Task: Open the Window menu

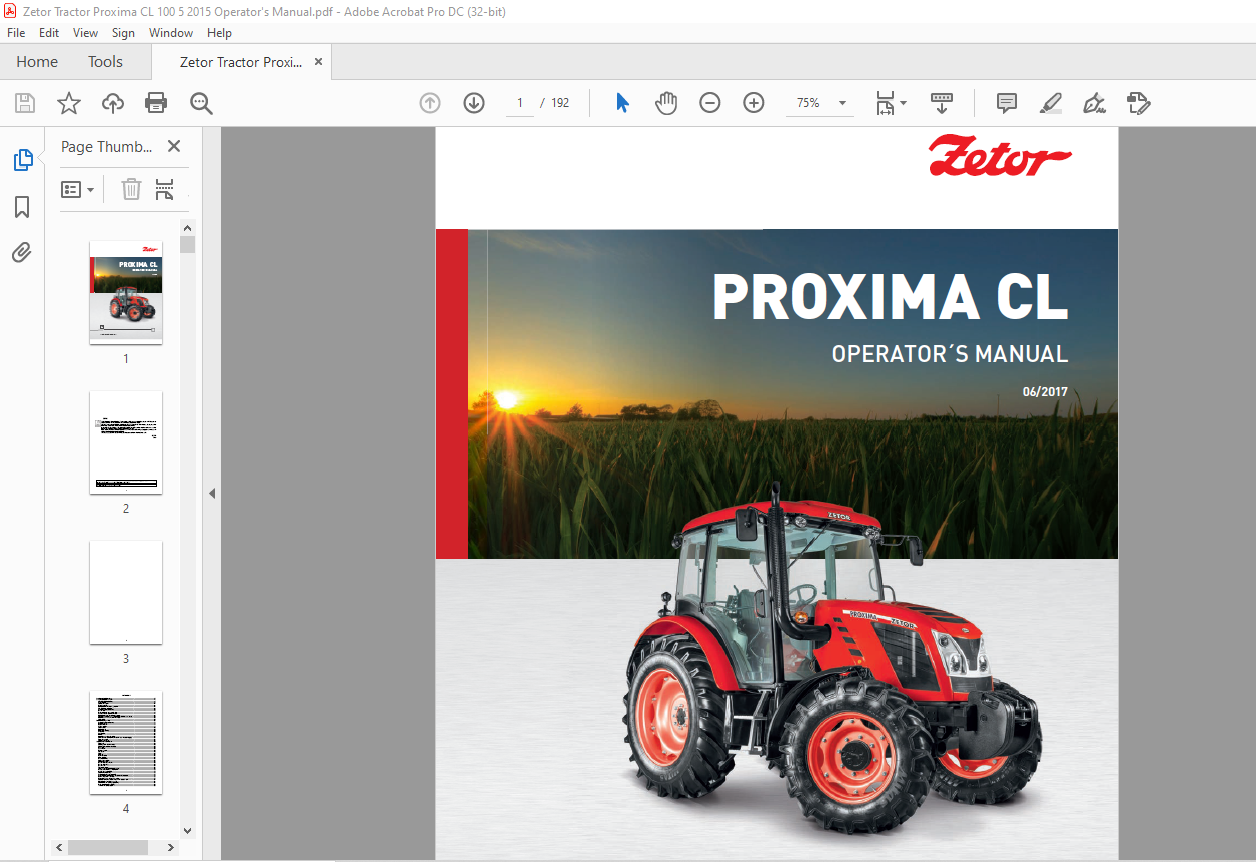Action: [171, 33]
